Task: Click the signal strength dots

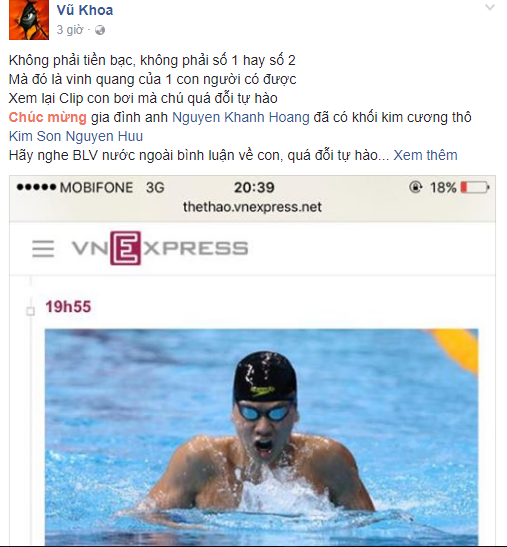Action: click(x=36, y=187)
